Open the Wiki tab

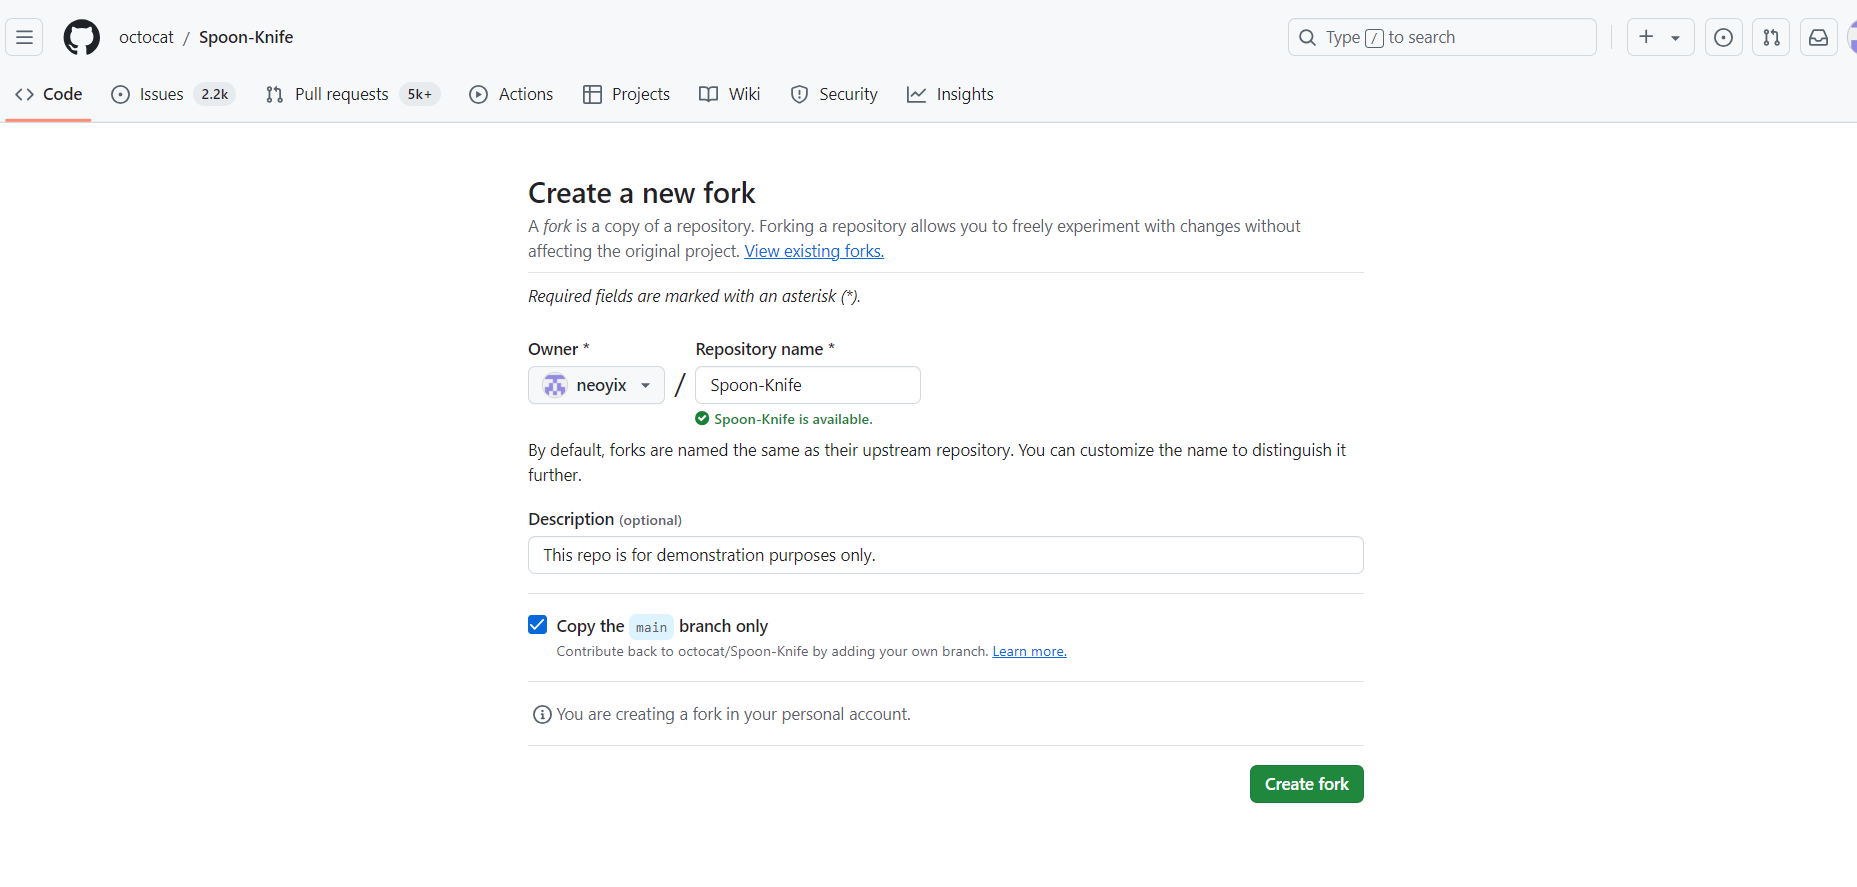tap(730, 94)
